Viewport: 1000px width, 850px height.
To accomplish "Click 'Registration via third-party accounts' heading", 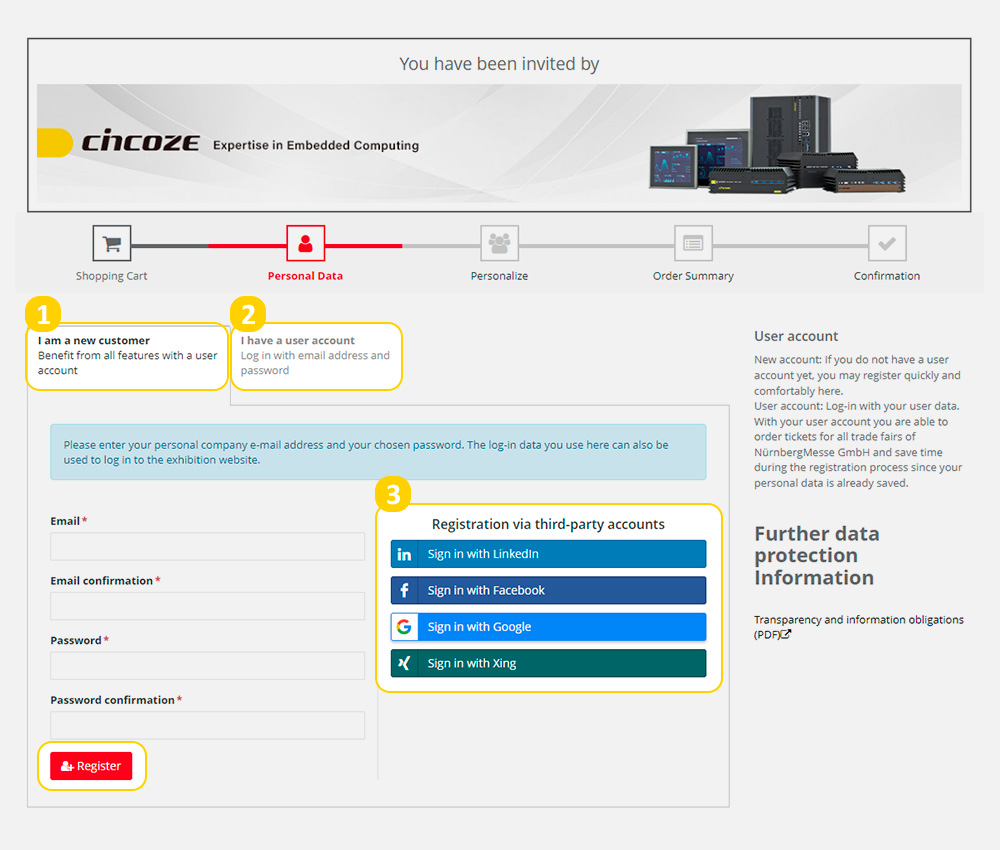I will tap(548, 524).
